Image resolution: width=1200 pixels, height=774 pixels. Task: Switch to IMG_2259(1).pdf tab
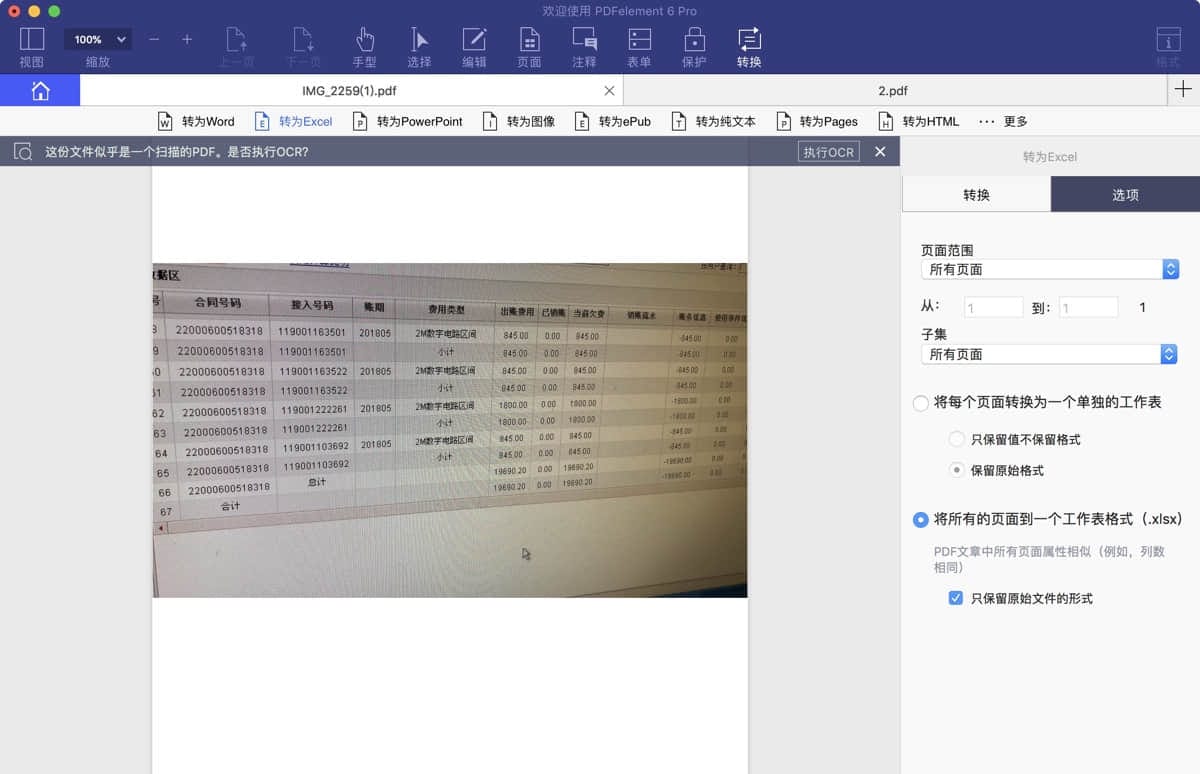[x=350, y=91]
